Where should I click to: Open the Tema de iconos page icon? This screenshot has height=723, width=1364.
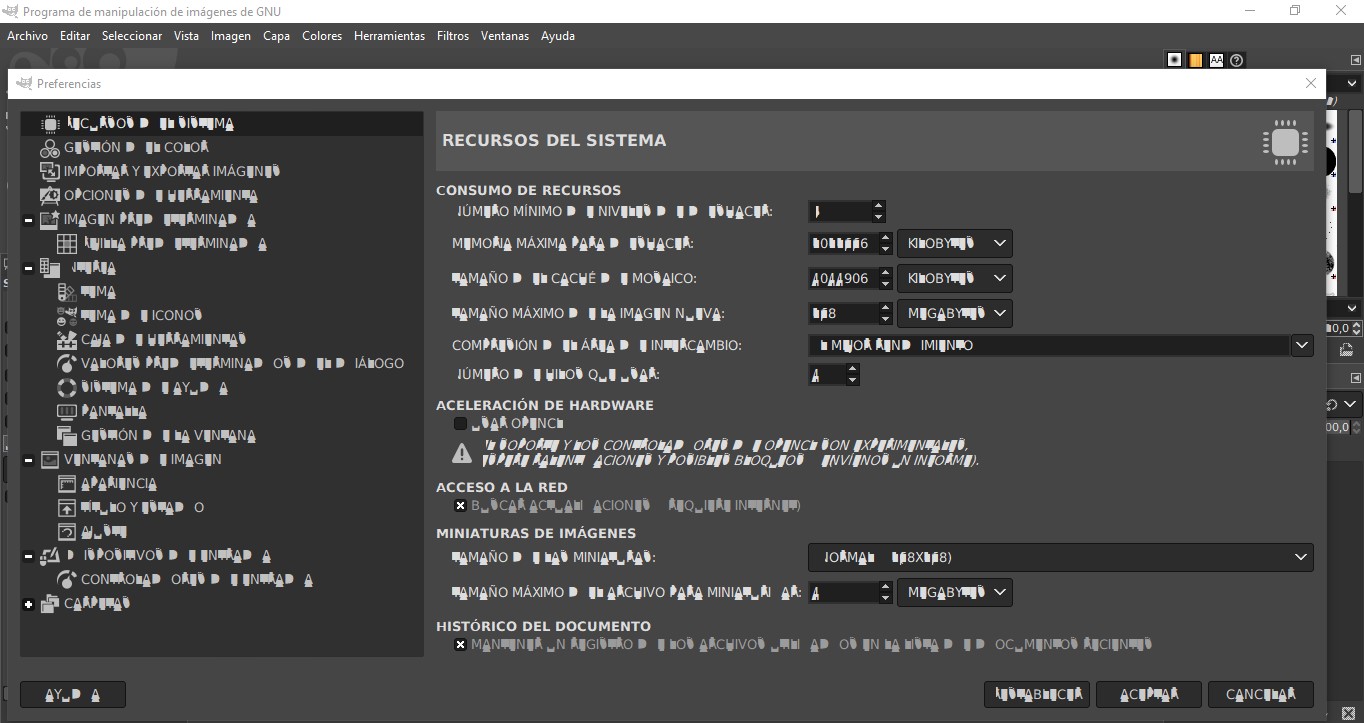coord(67,316)
